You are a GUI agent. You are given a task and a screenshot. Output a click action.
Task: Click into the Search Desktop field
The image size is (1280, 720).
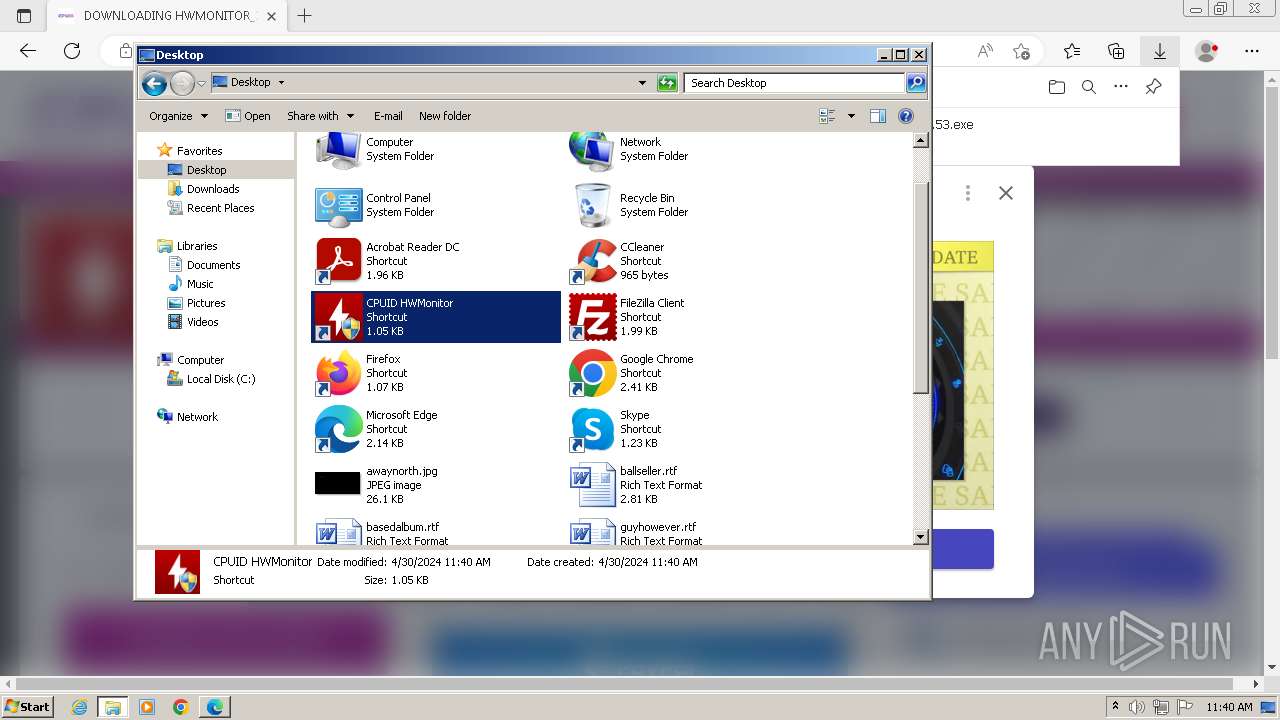pos(795,83)
